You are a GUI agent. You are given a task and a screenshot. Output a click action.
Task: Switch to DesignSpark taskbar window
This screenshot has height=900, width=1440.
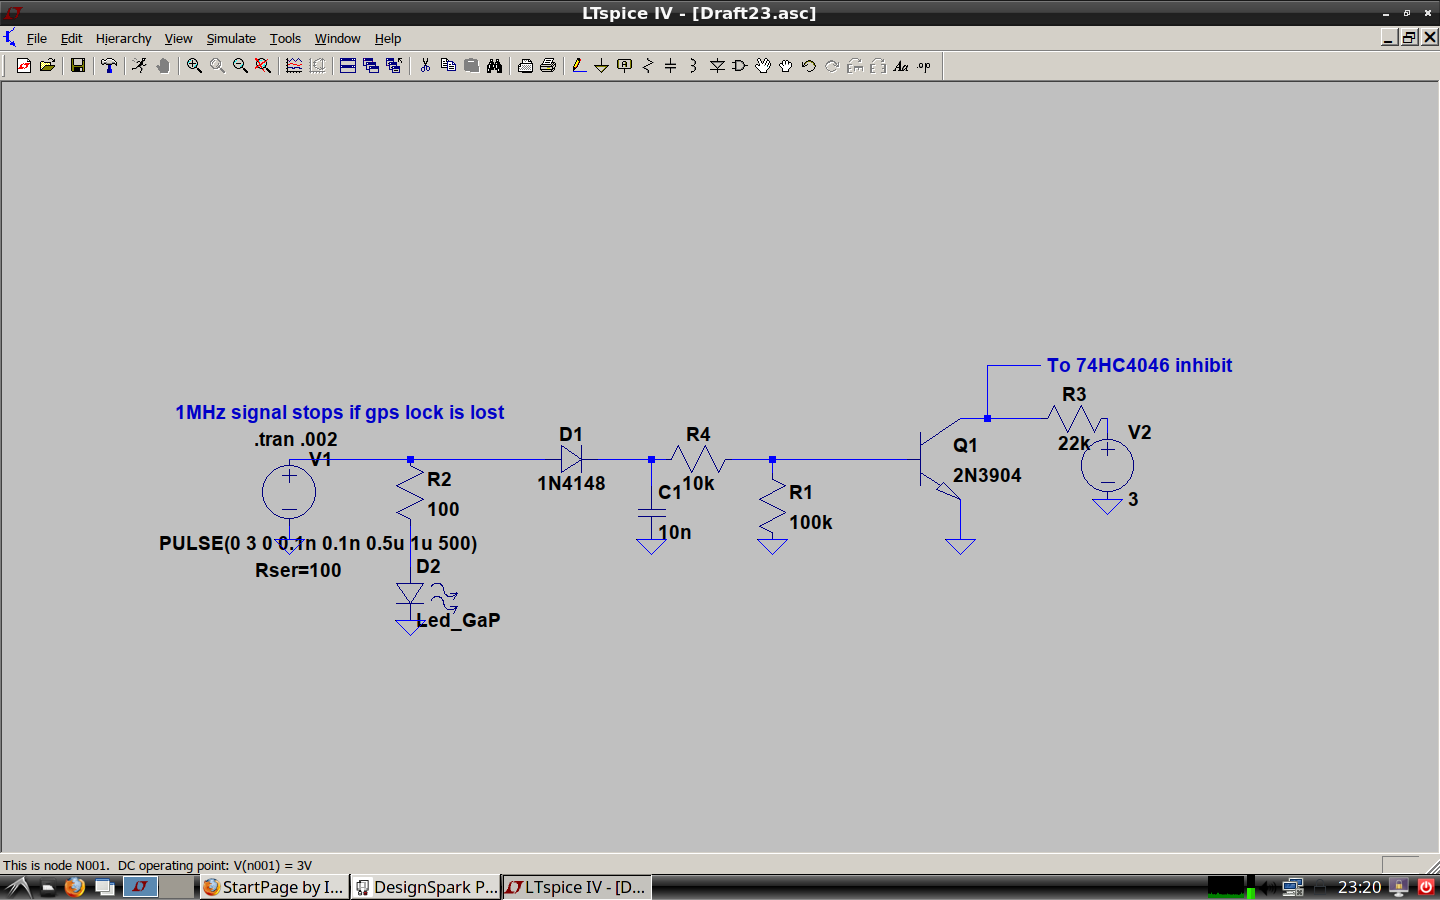pyautogui.click(x=426, y=887)
